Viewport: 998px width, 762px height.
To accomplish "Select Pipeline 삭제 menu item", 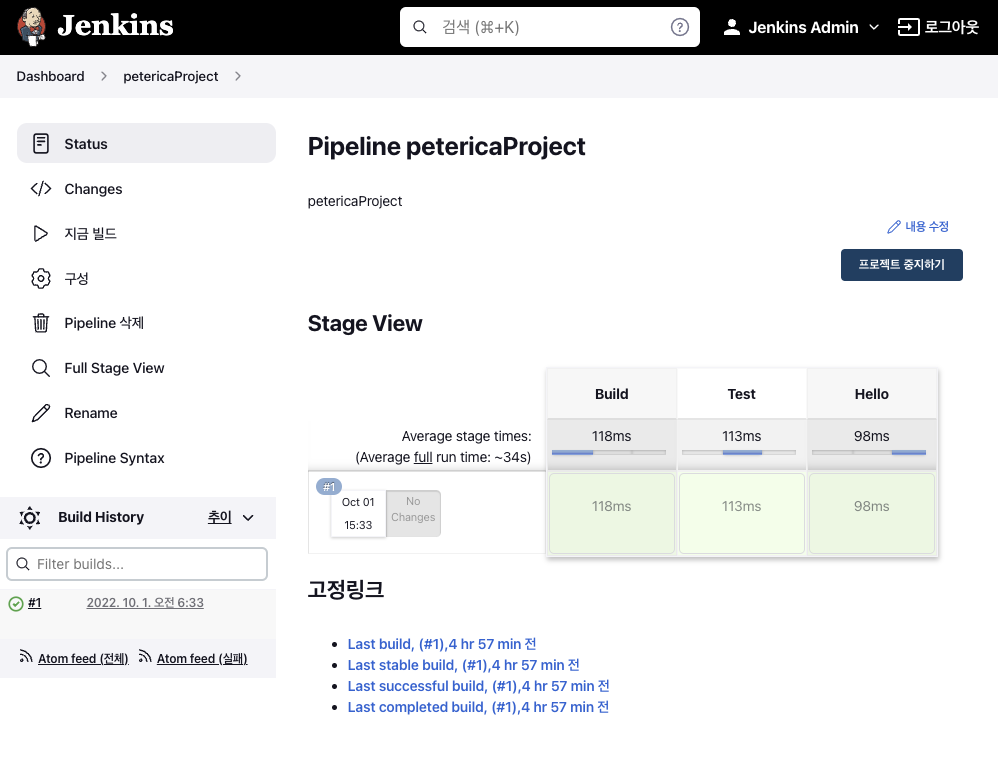I will [146, 323].
